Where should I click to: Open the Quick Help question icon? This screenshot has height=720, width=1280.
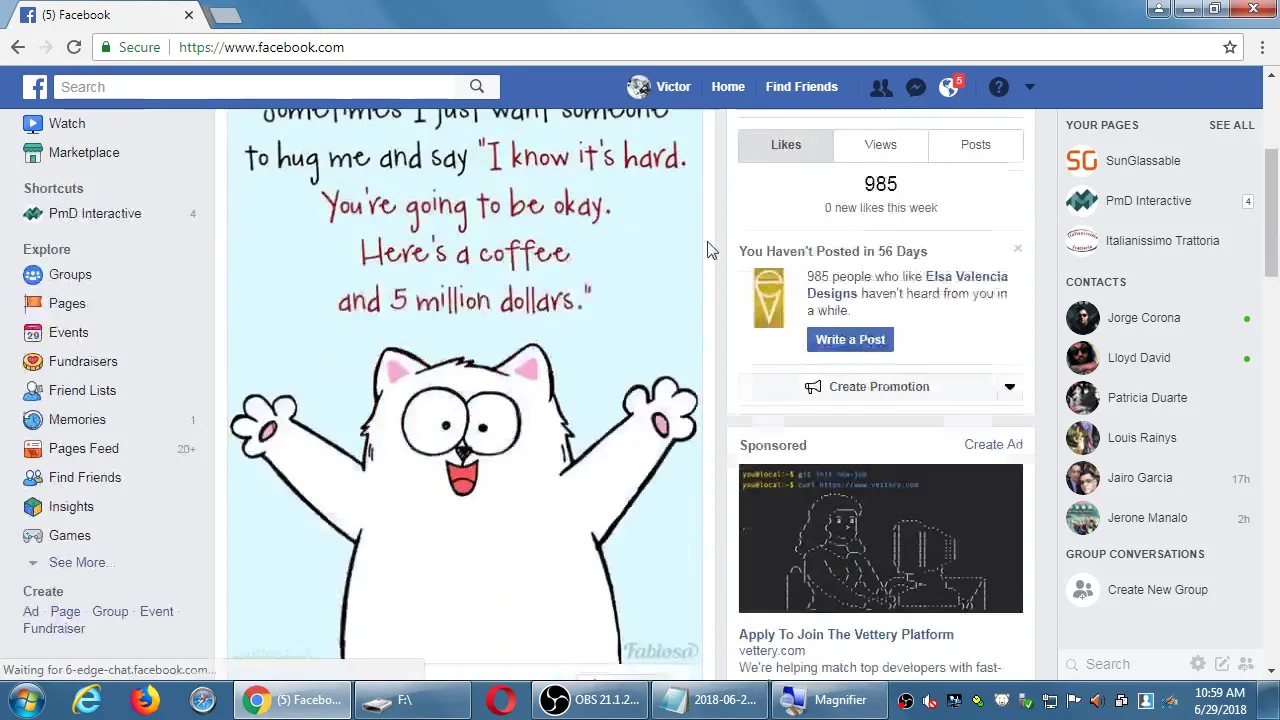pos(998,87)
